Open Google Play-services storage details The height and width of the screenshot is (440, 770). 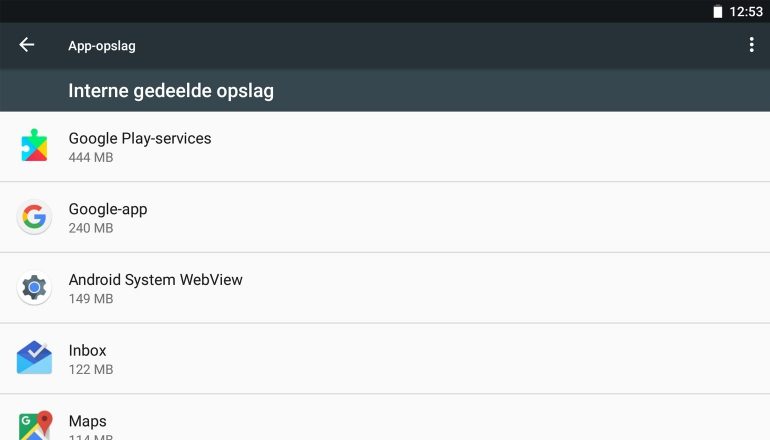400,147
